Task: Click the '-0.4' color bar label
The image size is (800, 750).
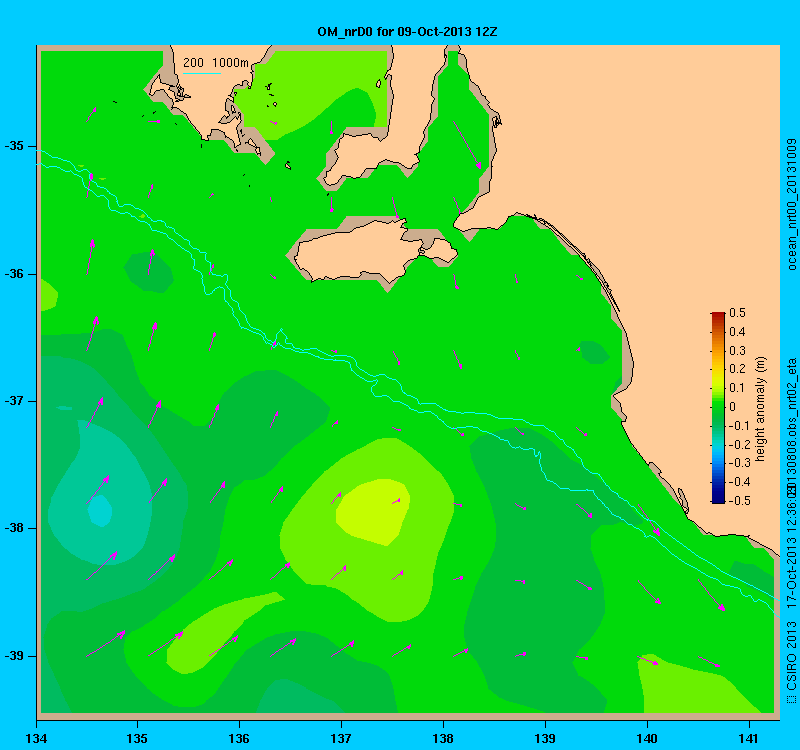Action: pos(738,482)
